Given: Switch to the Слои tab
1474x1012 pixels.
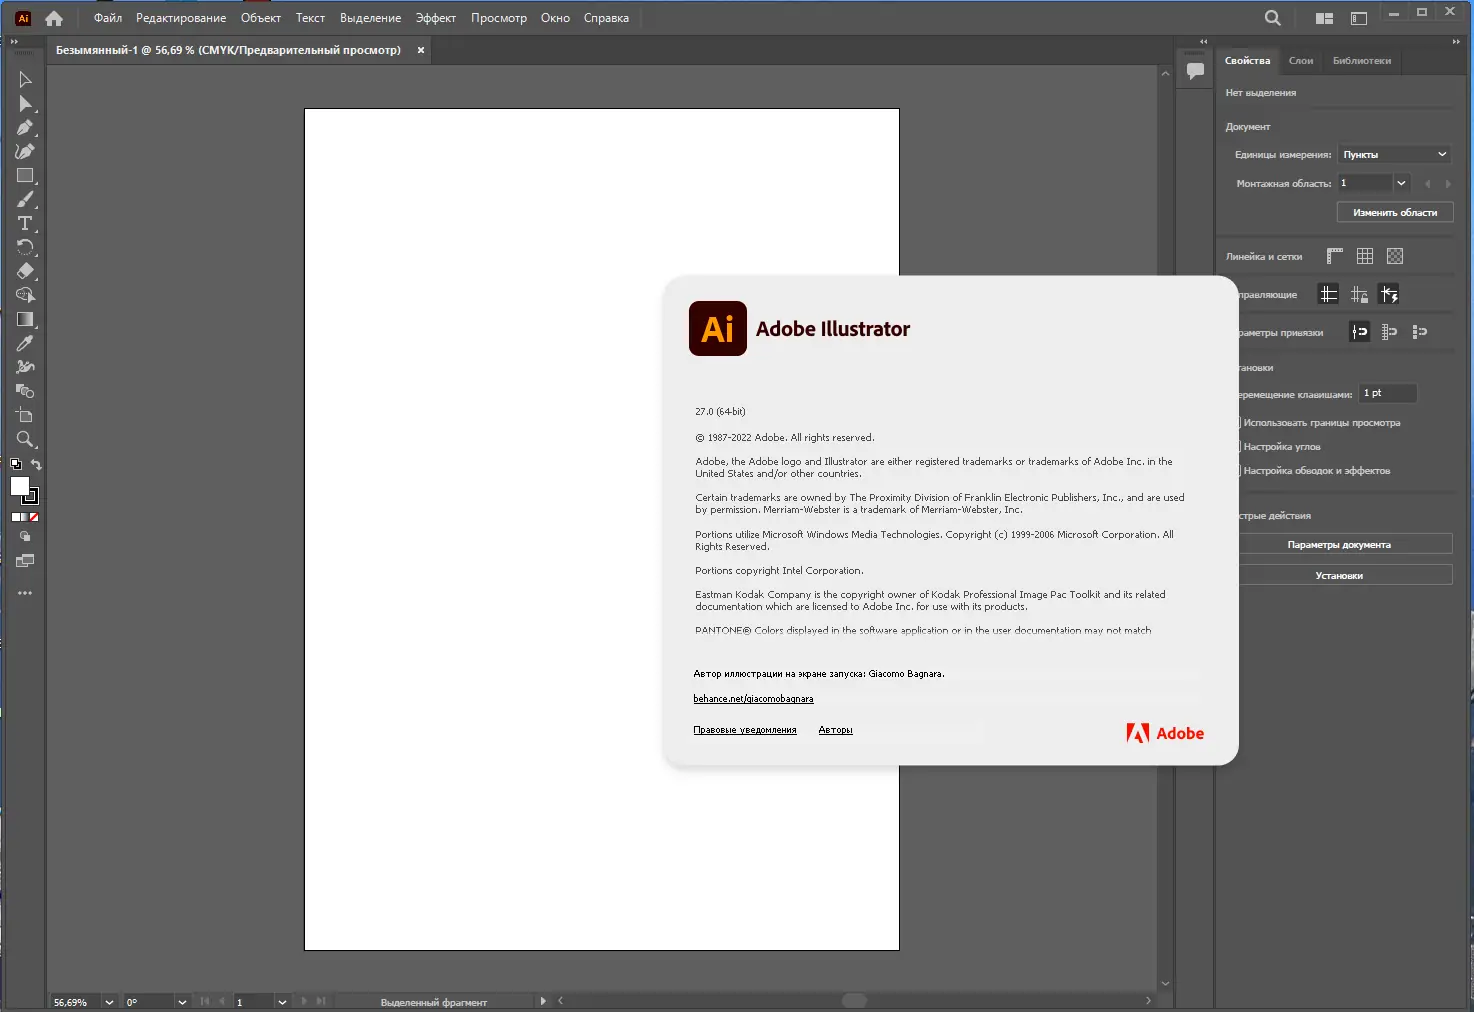Looking at the screenshot, I should point(1301,61).
